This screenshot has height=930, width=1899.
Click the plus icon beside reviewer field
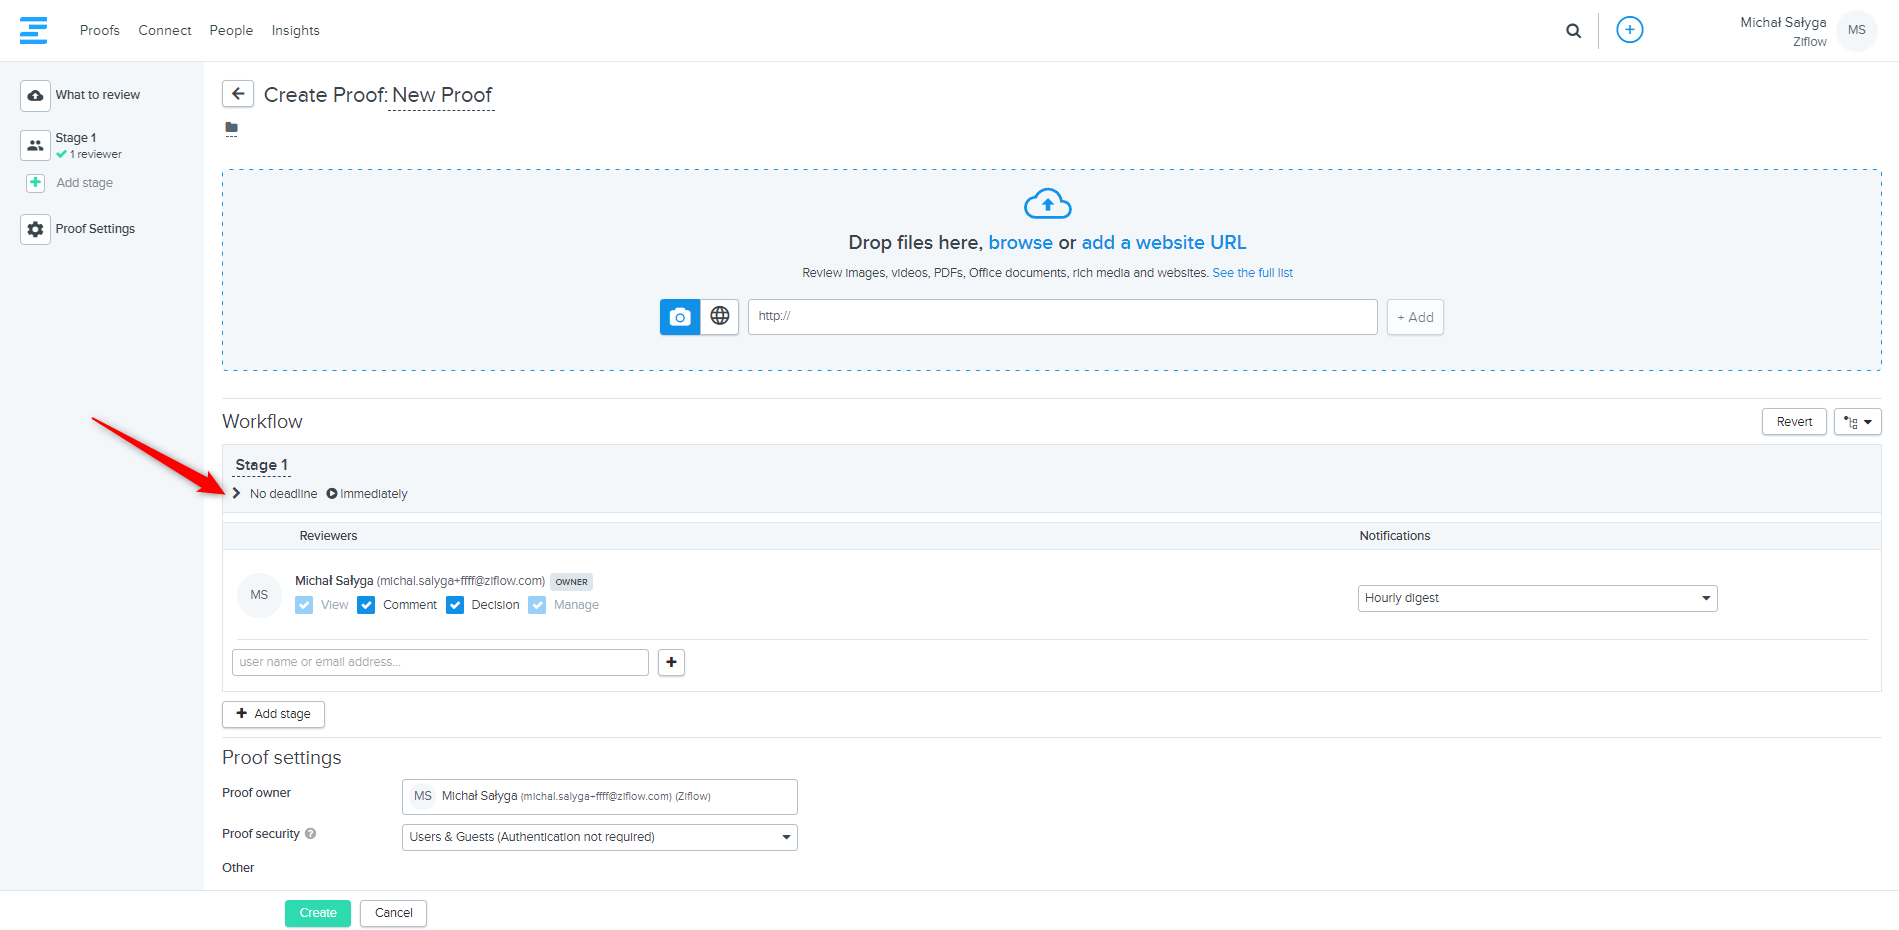click(671, 662)
